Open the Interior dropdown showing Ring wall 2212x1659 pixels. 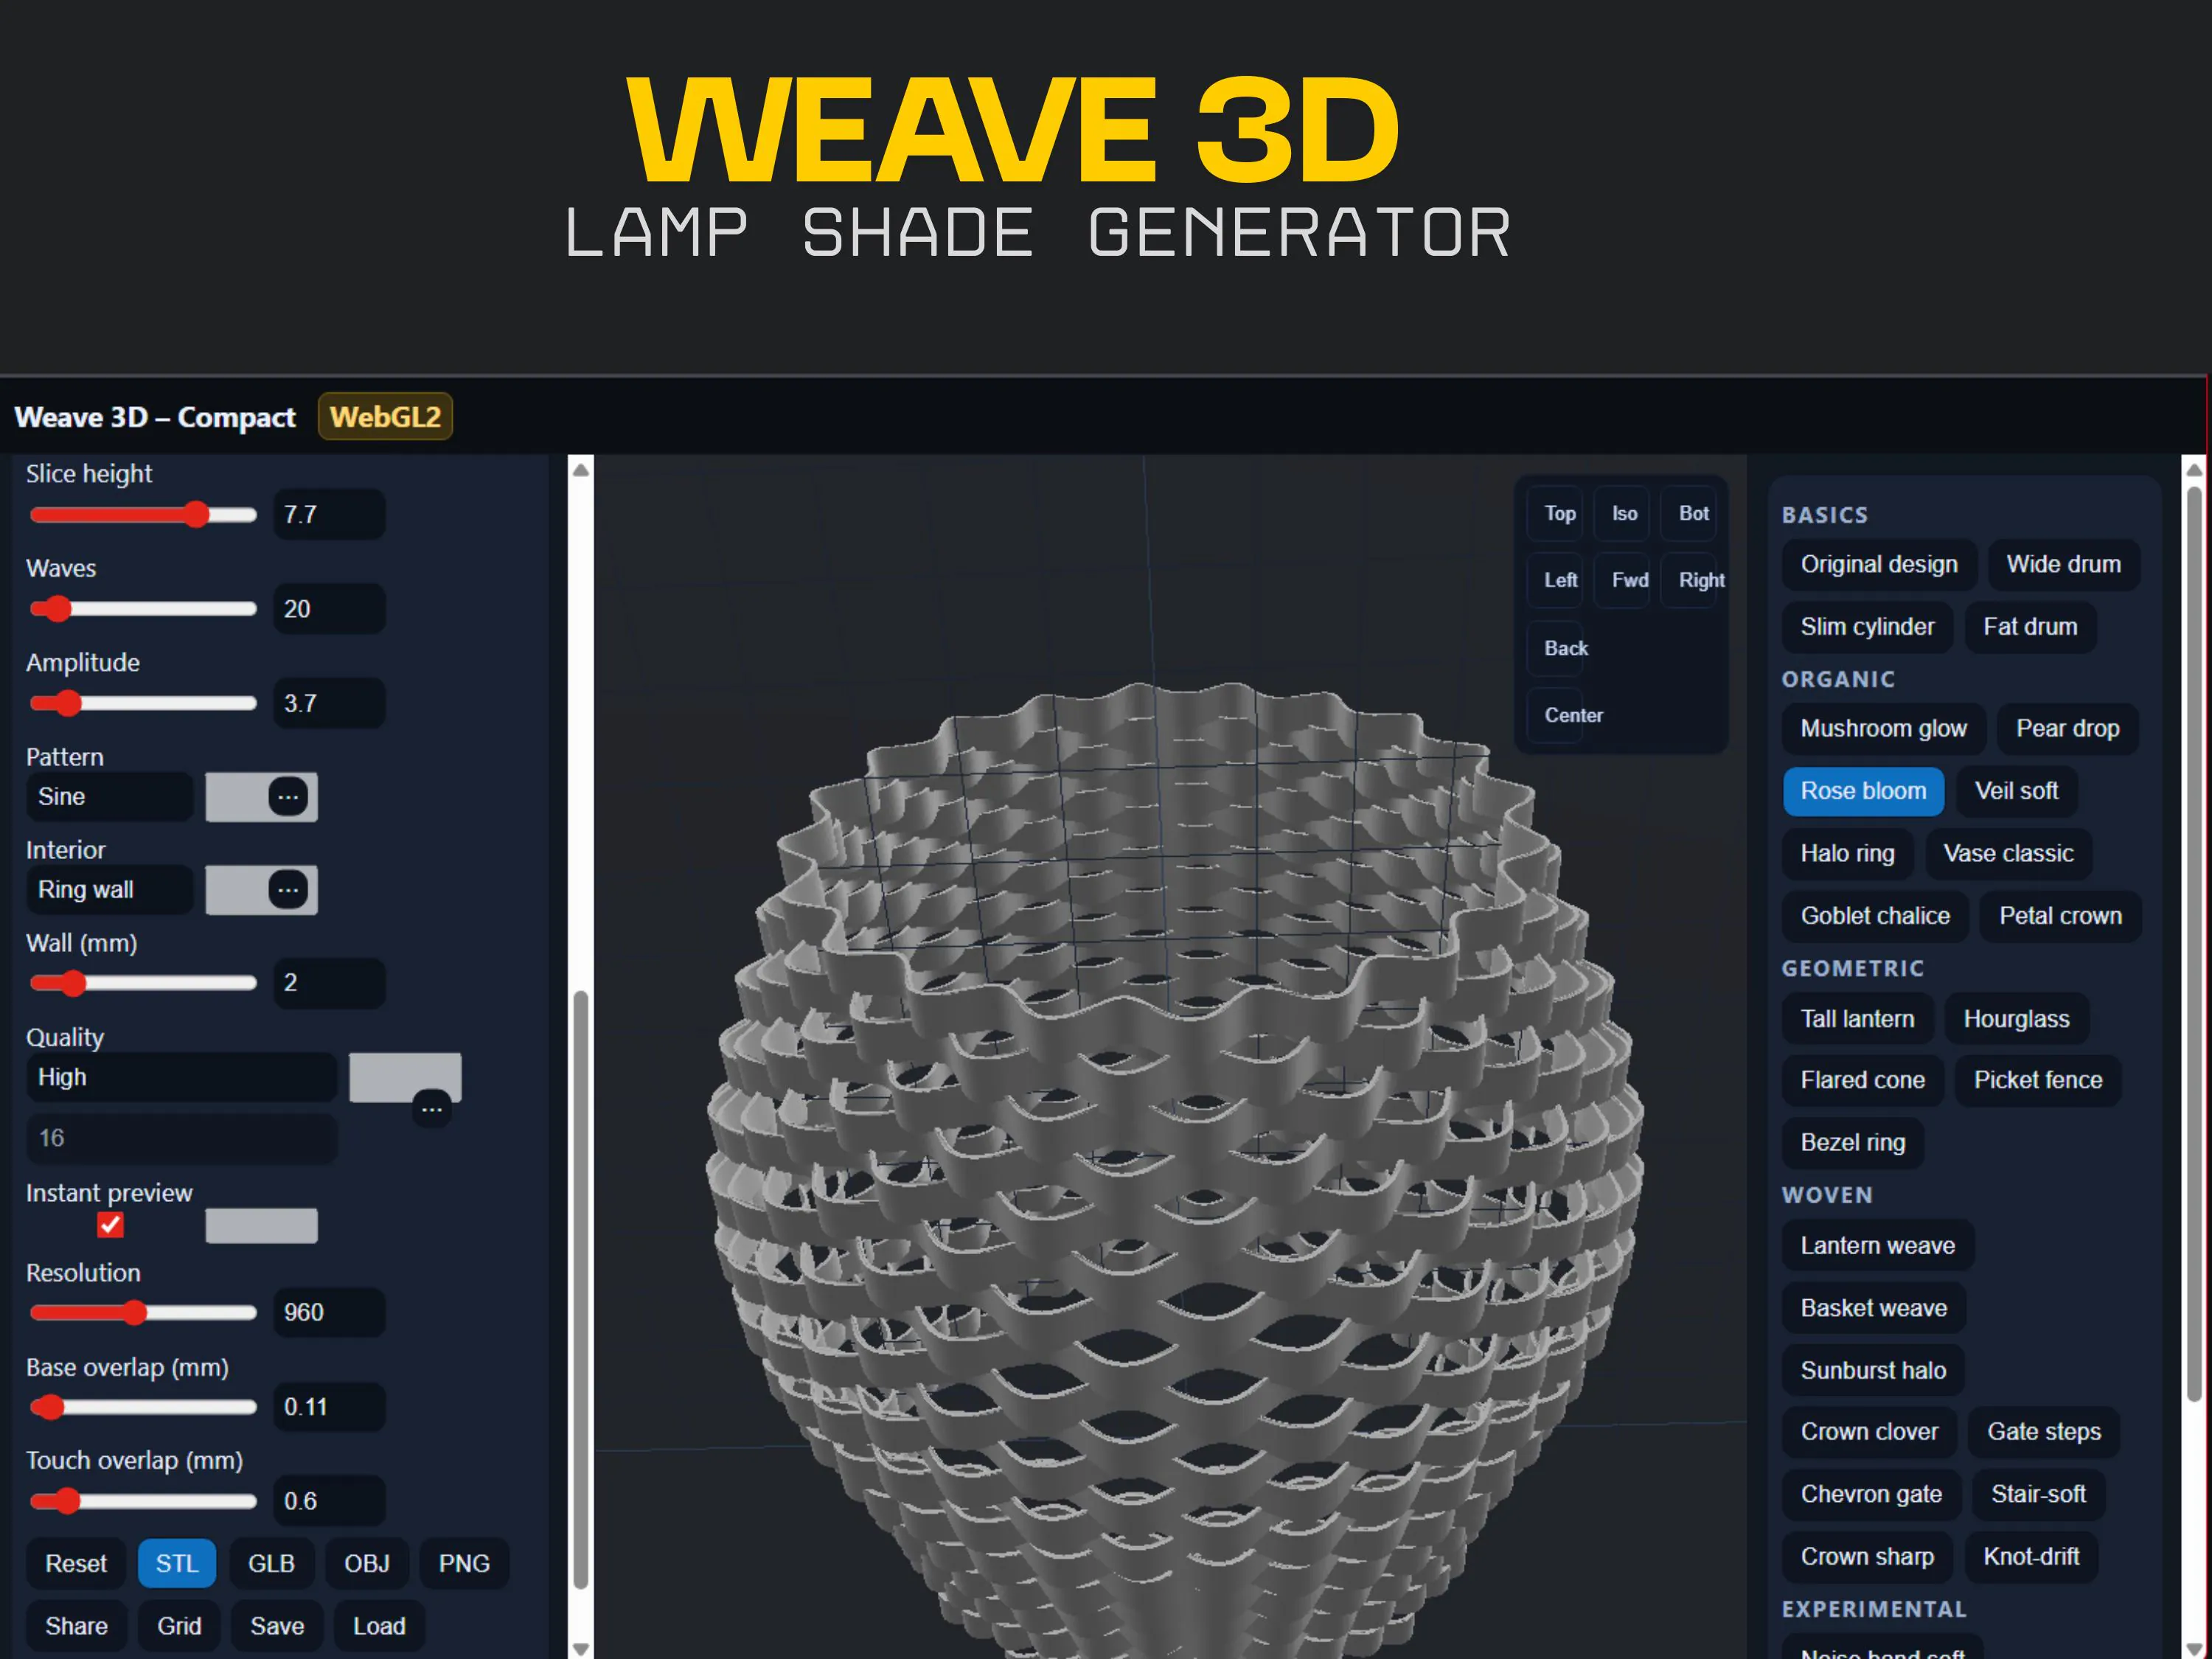pos(109,890)
